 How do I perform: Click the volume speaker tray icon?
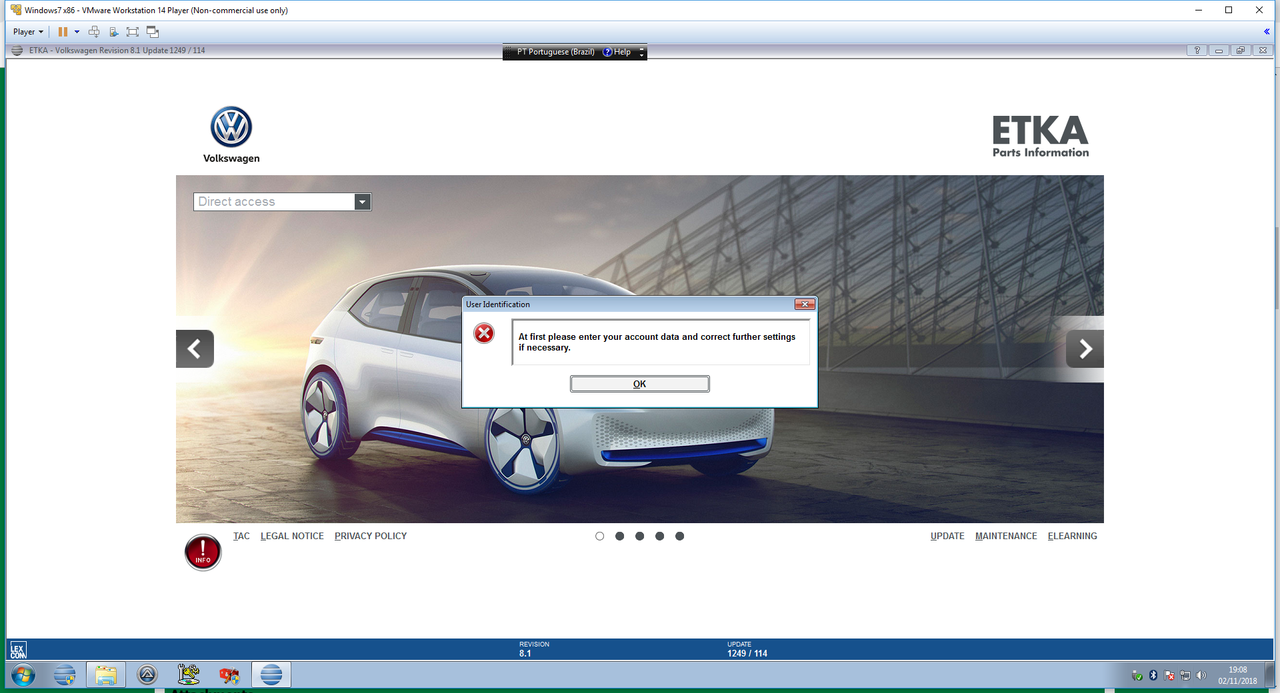click(1201, 675)
